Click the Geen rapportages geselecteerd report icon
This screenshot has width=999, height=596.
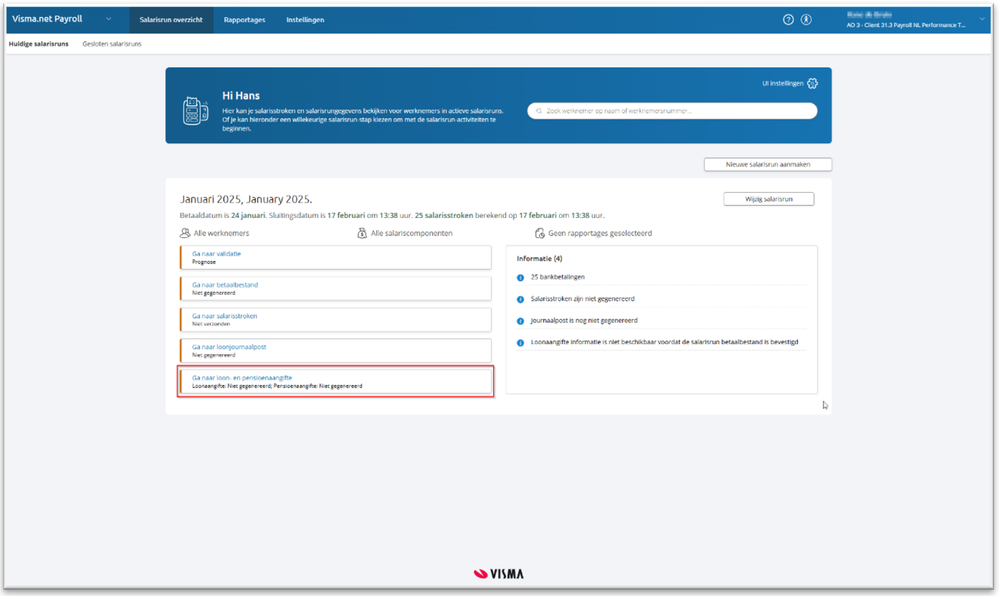[540, 233]
